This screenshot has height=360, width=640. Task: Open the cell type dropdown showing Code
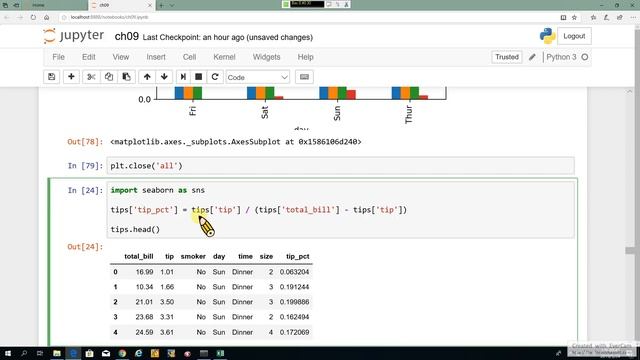coord(258,77)
